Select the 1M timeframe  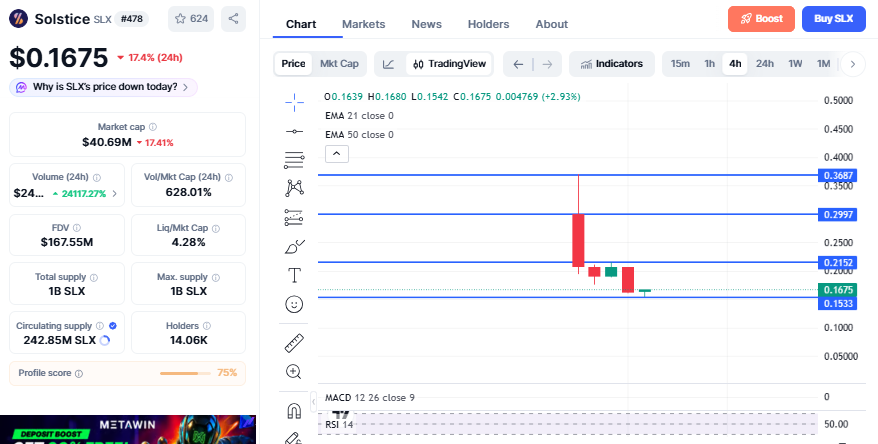[823, 64]
